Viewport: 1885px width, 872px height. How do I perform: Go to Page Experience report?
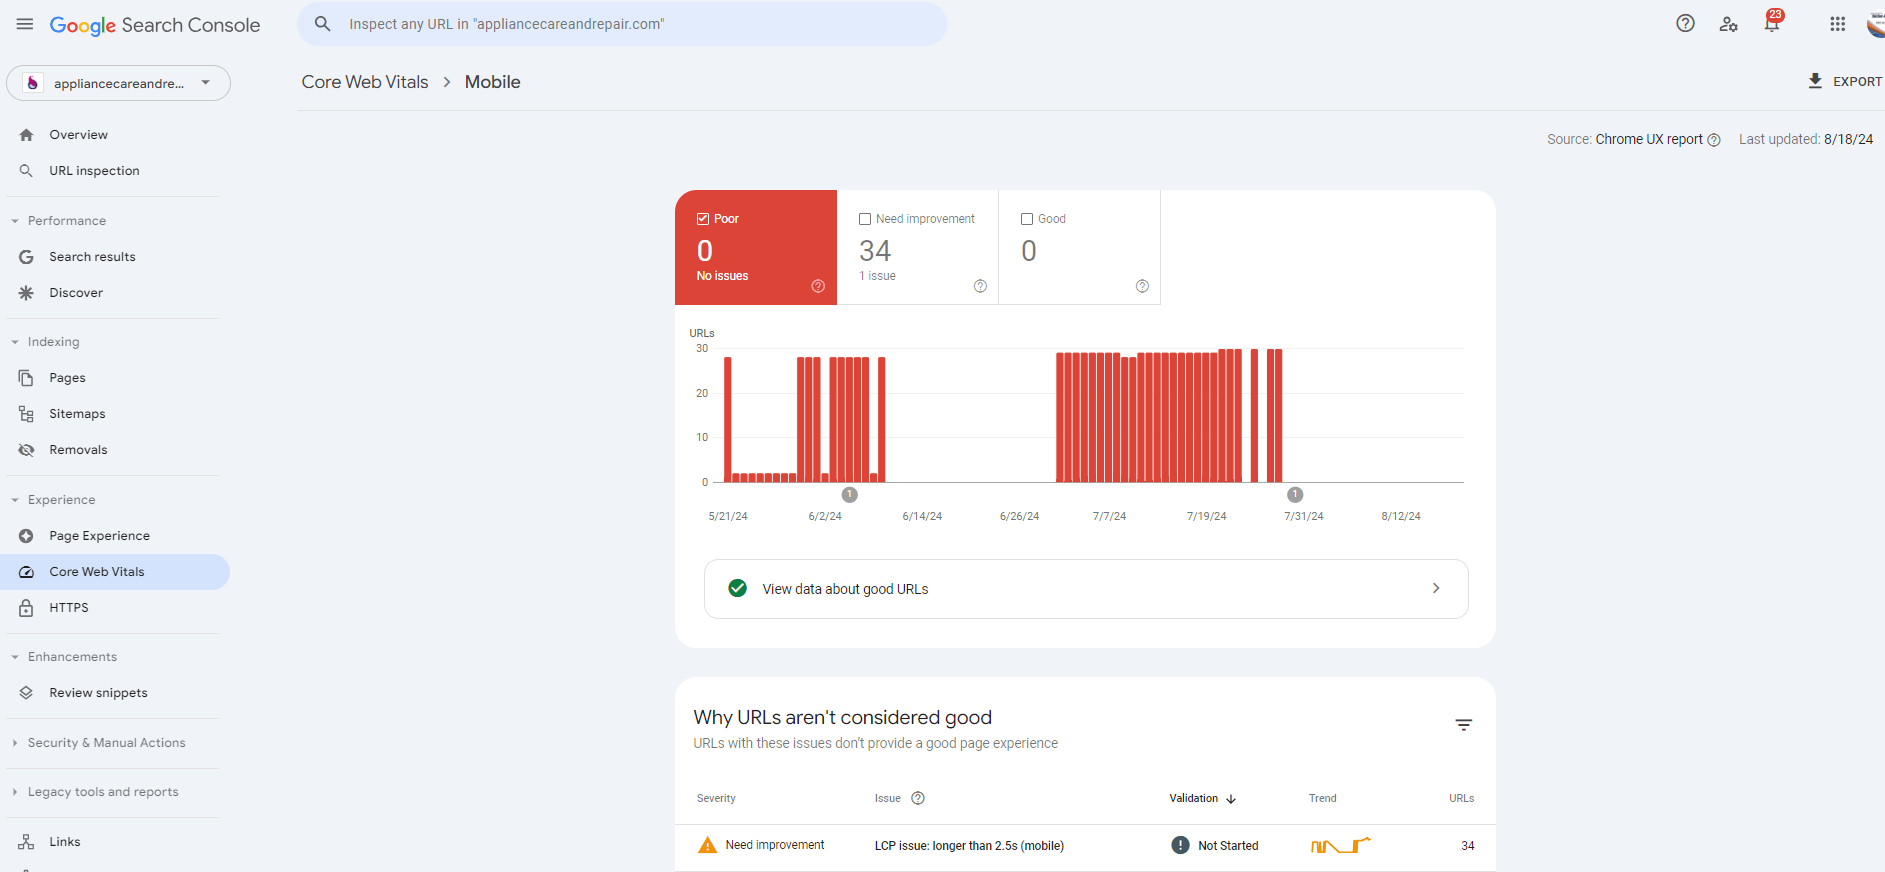(99, 536)
